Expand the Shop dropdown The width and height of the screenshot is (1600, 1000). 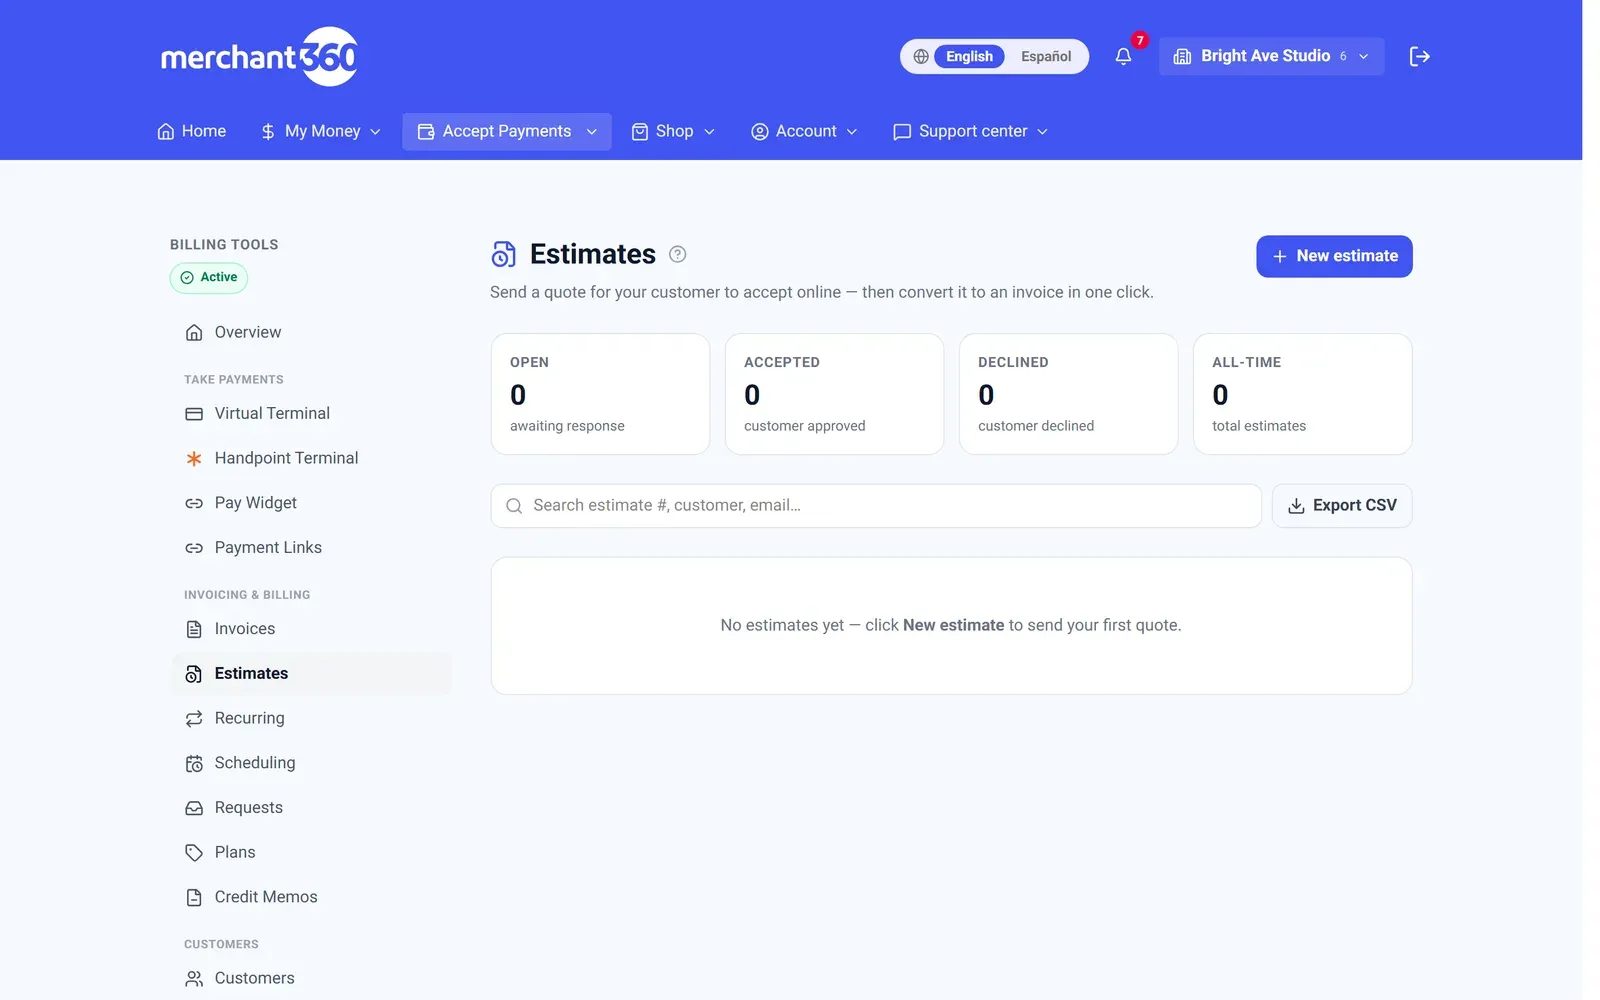tap(673, 132)
